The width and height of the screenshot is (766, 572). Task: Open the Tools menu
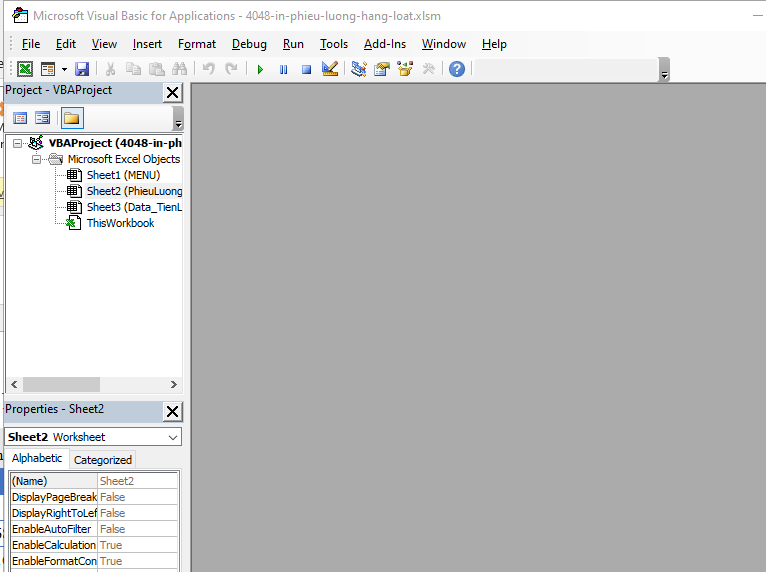point(334,44)
